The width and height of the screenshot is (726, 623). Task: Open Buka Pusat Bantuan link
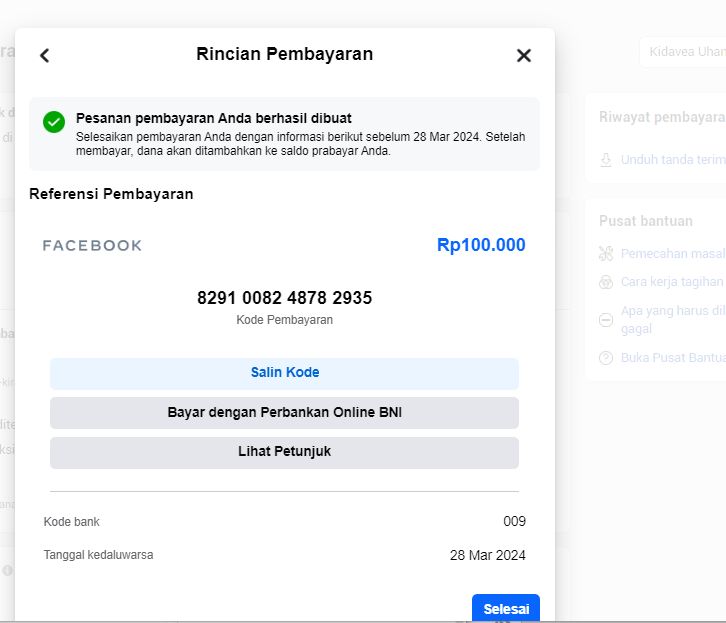(x=673, y=358)
